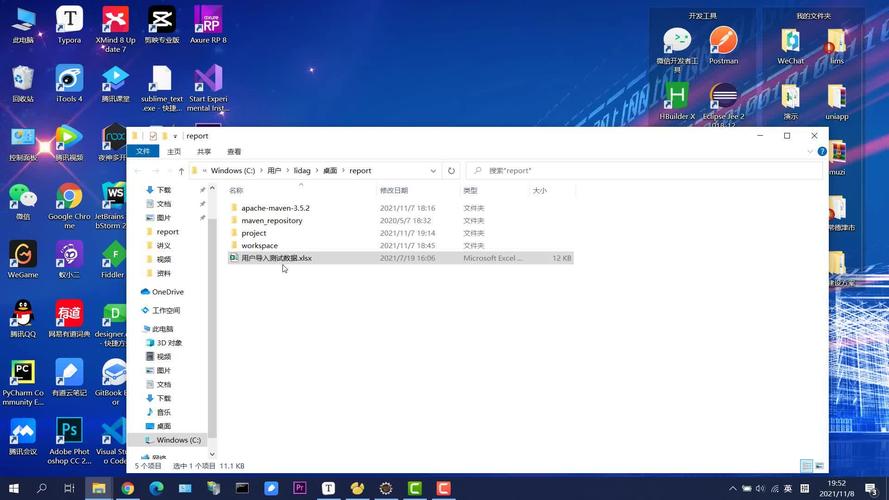Open quick access toolbar customize dropdown

[175, 136]
